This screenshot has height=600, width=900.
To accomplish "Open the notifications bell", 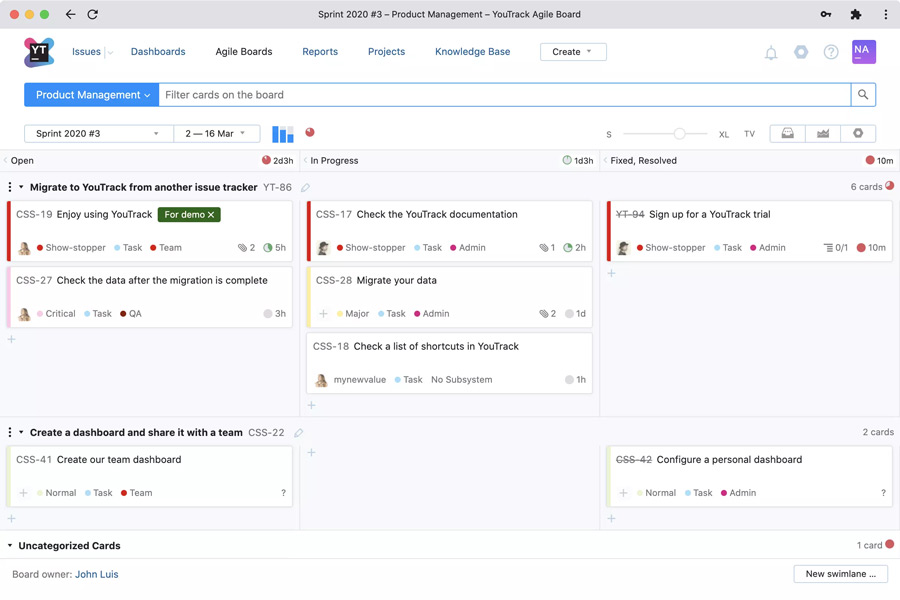I will (771, 53).
